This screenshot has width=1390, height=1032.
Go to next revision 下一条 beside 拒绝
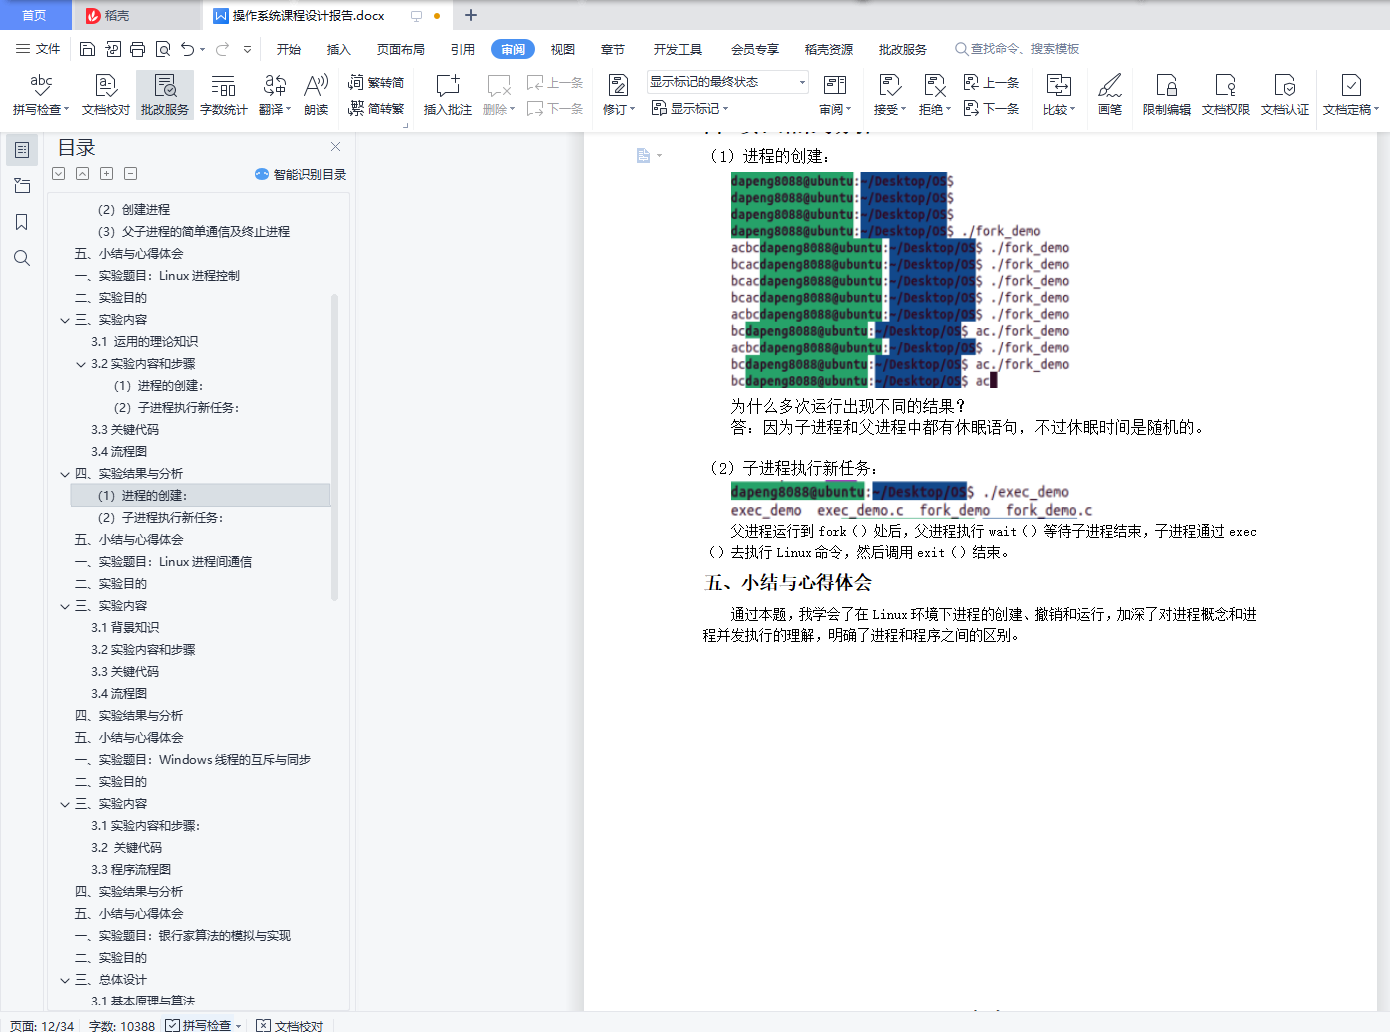point(991,108)
